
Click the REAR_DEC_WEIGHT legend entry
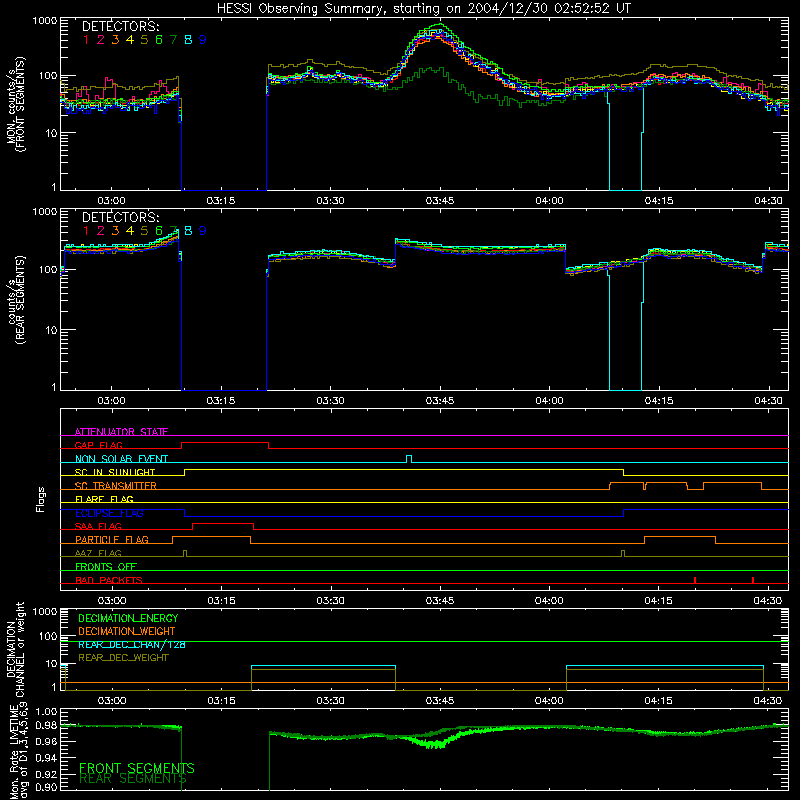(123, 658)
